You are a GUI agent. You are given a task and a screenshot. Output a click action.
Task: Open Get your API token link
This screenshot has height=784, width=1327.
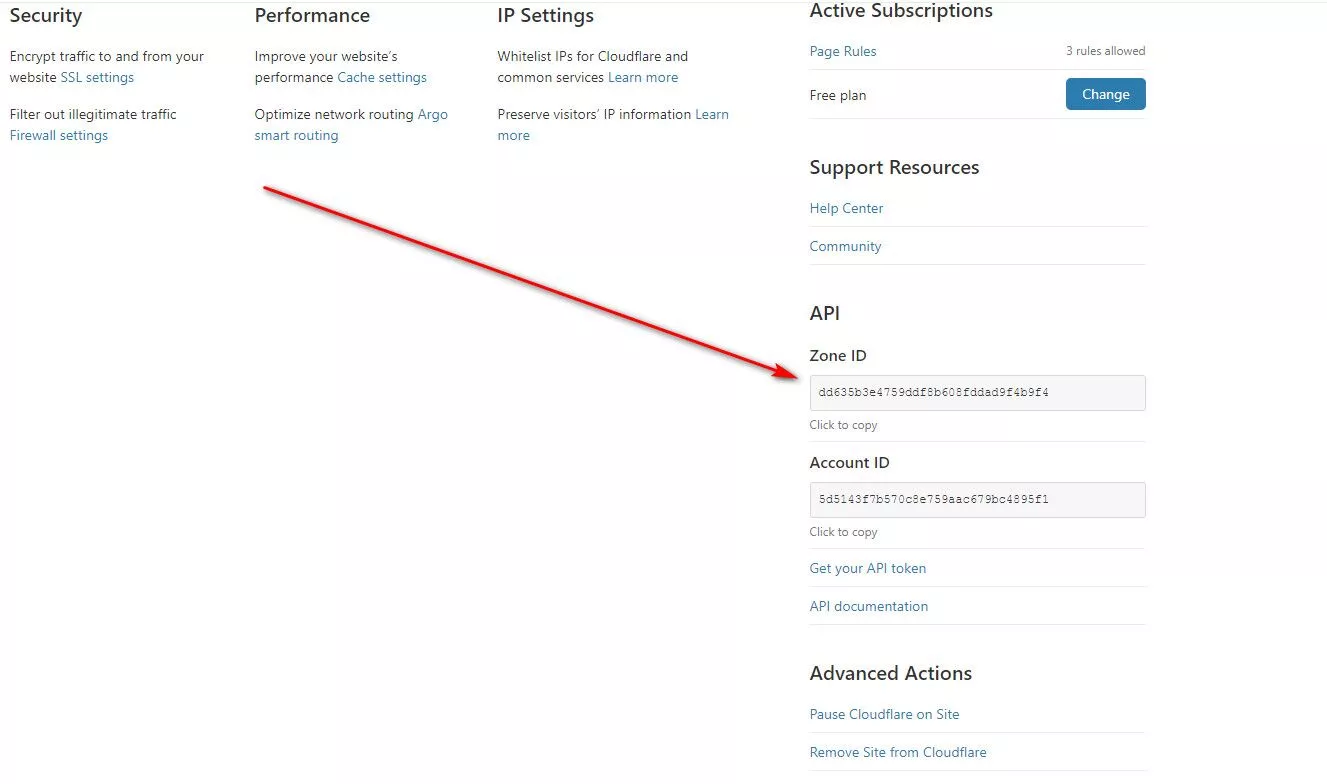[x=868, y=568]
